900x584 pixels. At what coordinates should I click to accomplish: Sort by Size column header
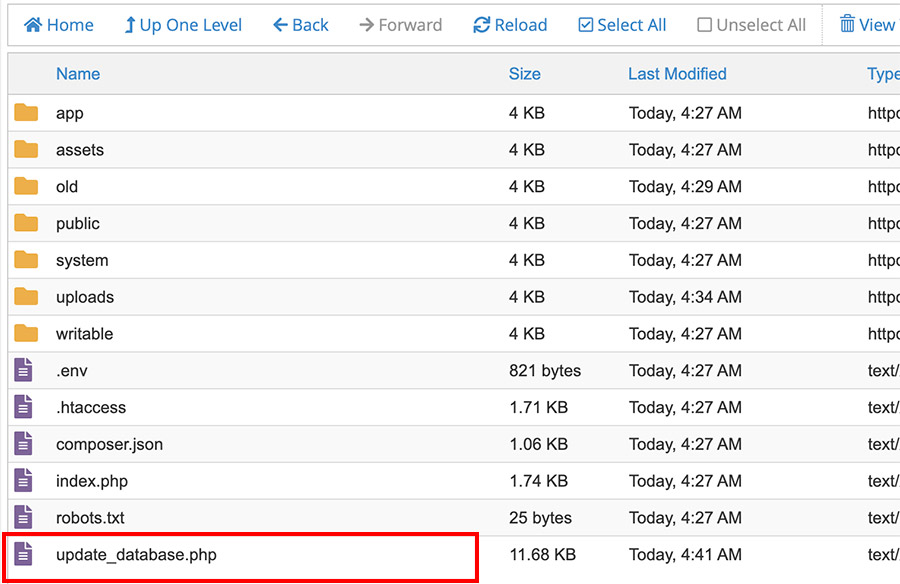click(524, 74)
